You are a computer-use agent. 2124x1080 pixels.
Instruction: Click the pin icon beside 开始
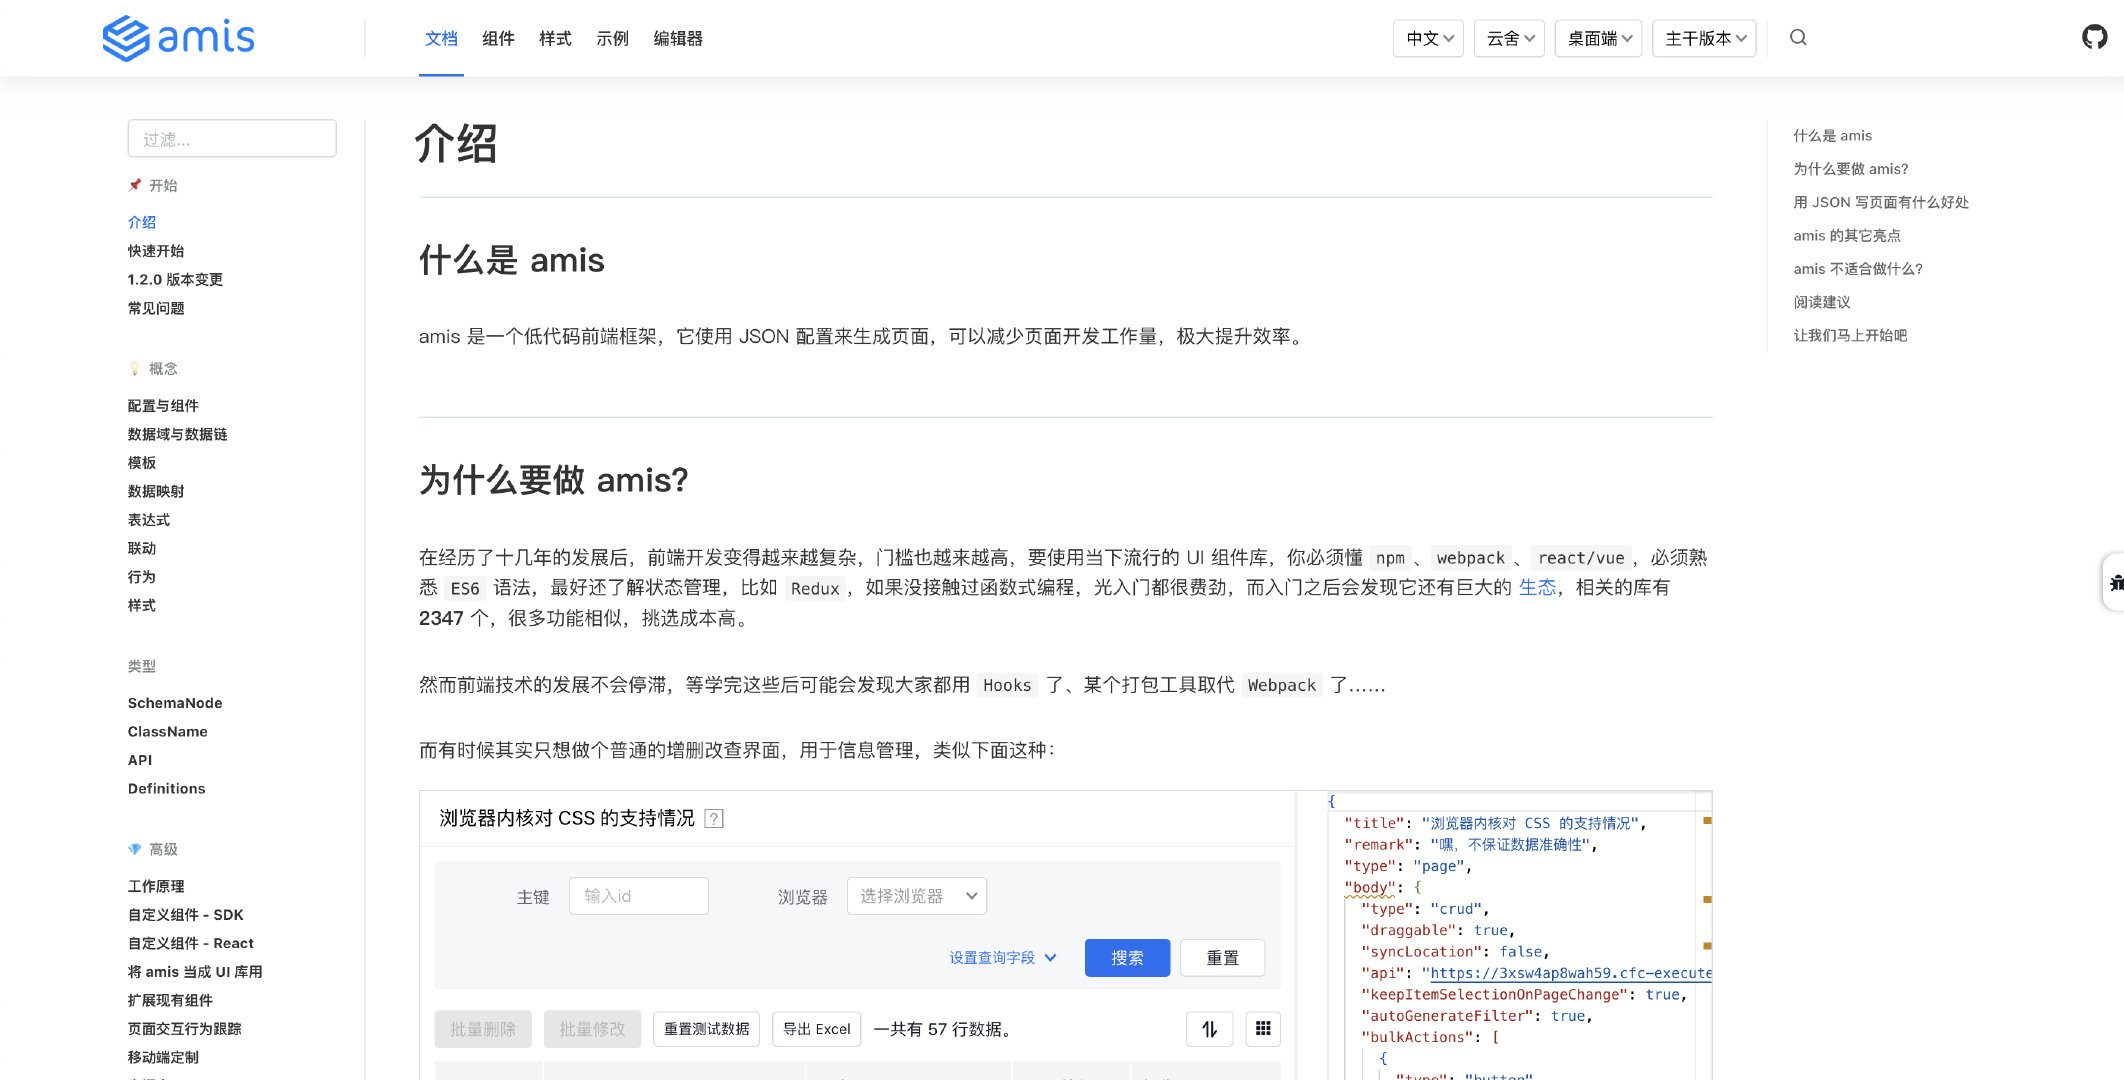(135, 185)
